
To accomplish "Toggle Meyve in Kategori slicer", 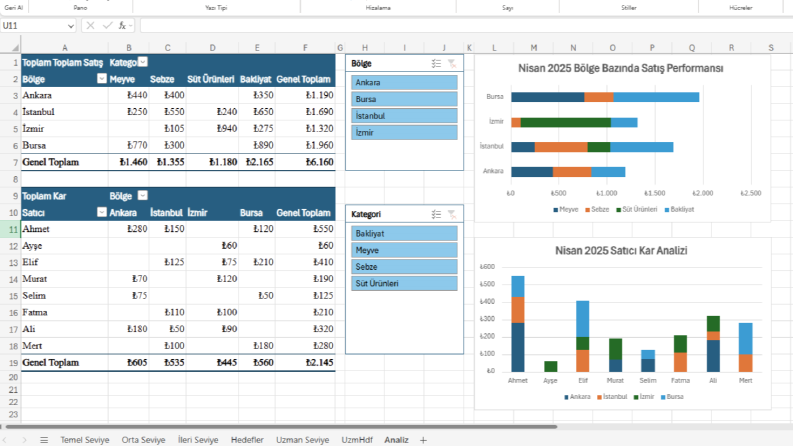I will pos(404,250).
